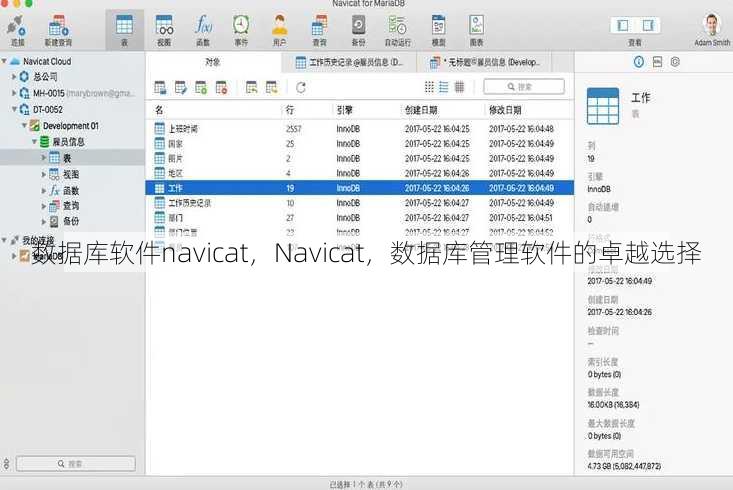This screenshot has width=733, height=490.
Task: Expand the MH-0015 node arrow
Action: click(14, 93)
